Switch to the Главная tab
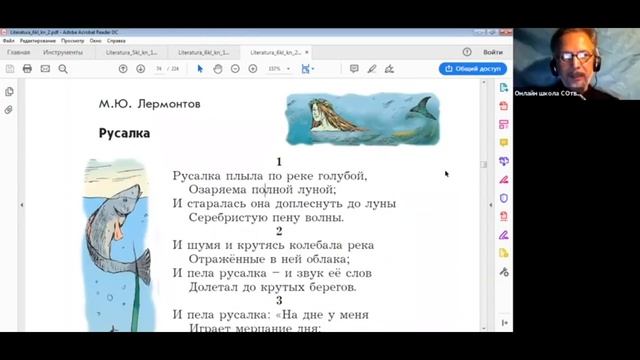The image size is (640, 360). coord(18,52)
